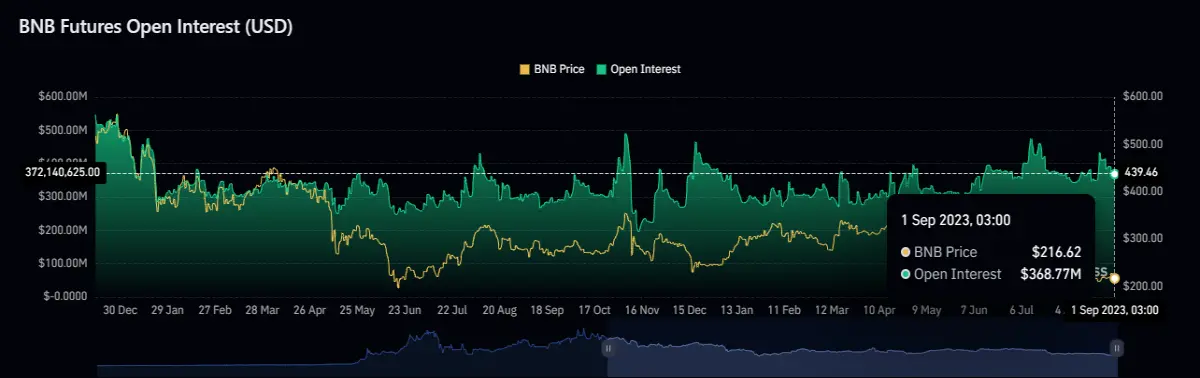The height and width of the screenshot is (378, 1200).
Task: Click the 28 Mar date label
Action: coord(263,311)
